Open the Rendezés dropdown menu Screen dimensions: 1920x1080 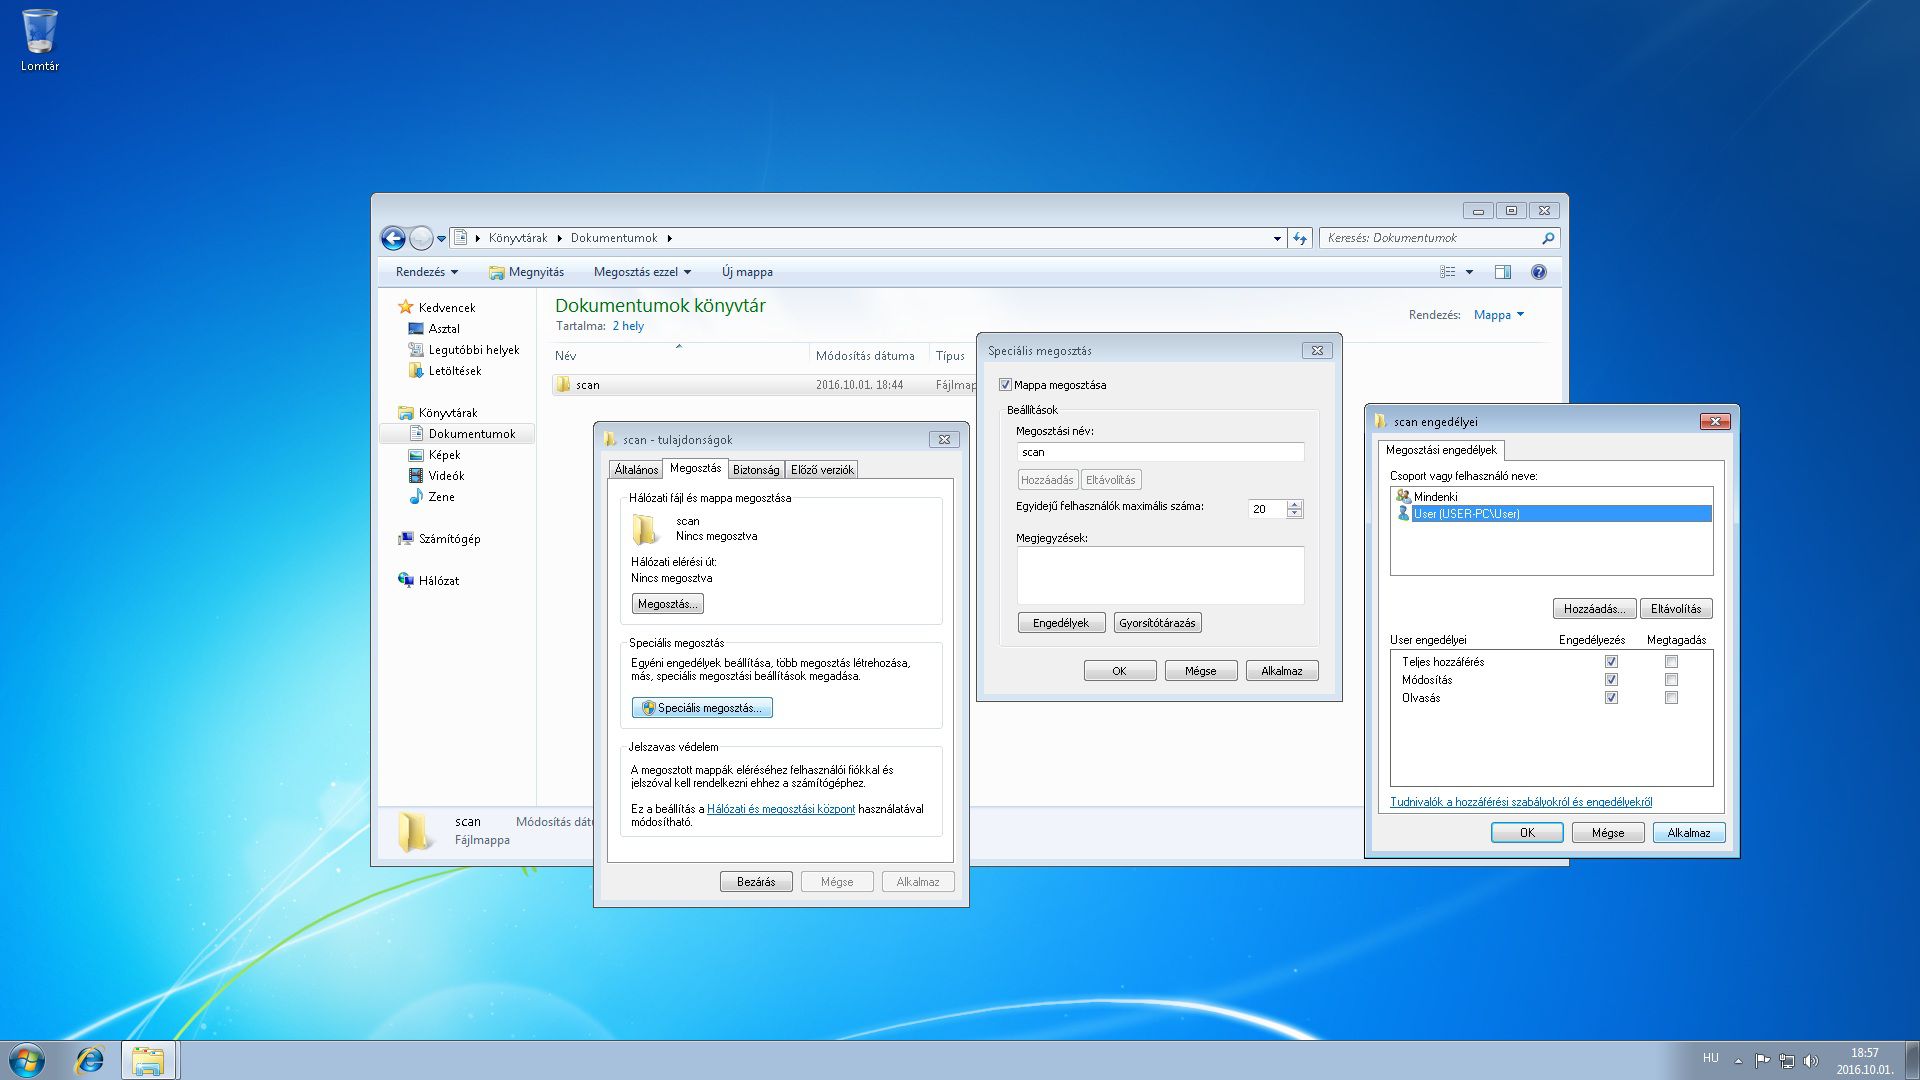427,272
